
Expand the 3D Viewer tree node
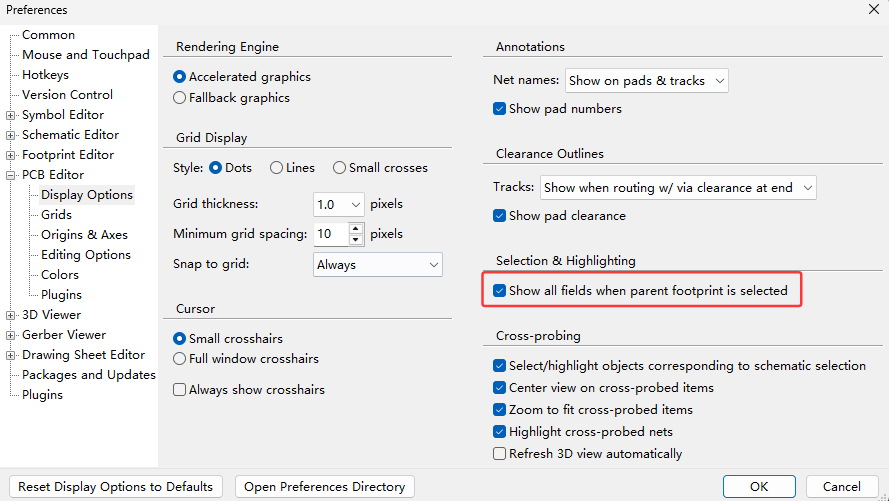point(10,315)
